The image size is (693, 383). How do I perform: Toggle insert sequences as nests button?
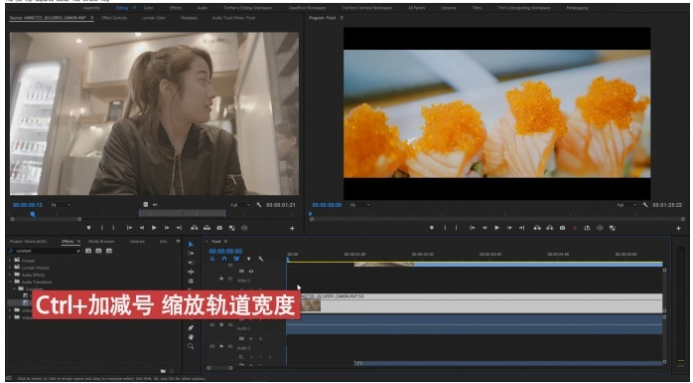[212, 259]
